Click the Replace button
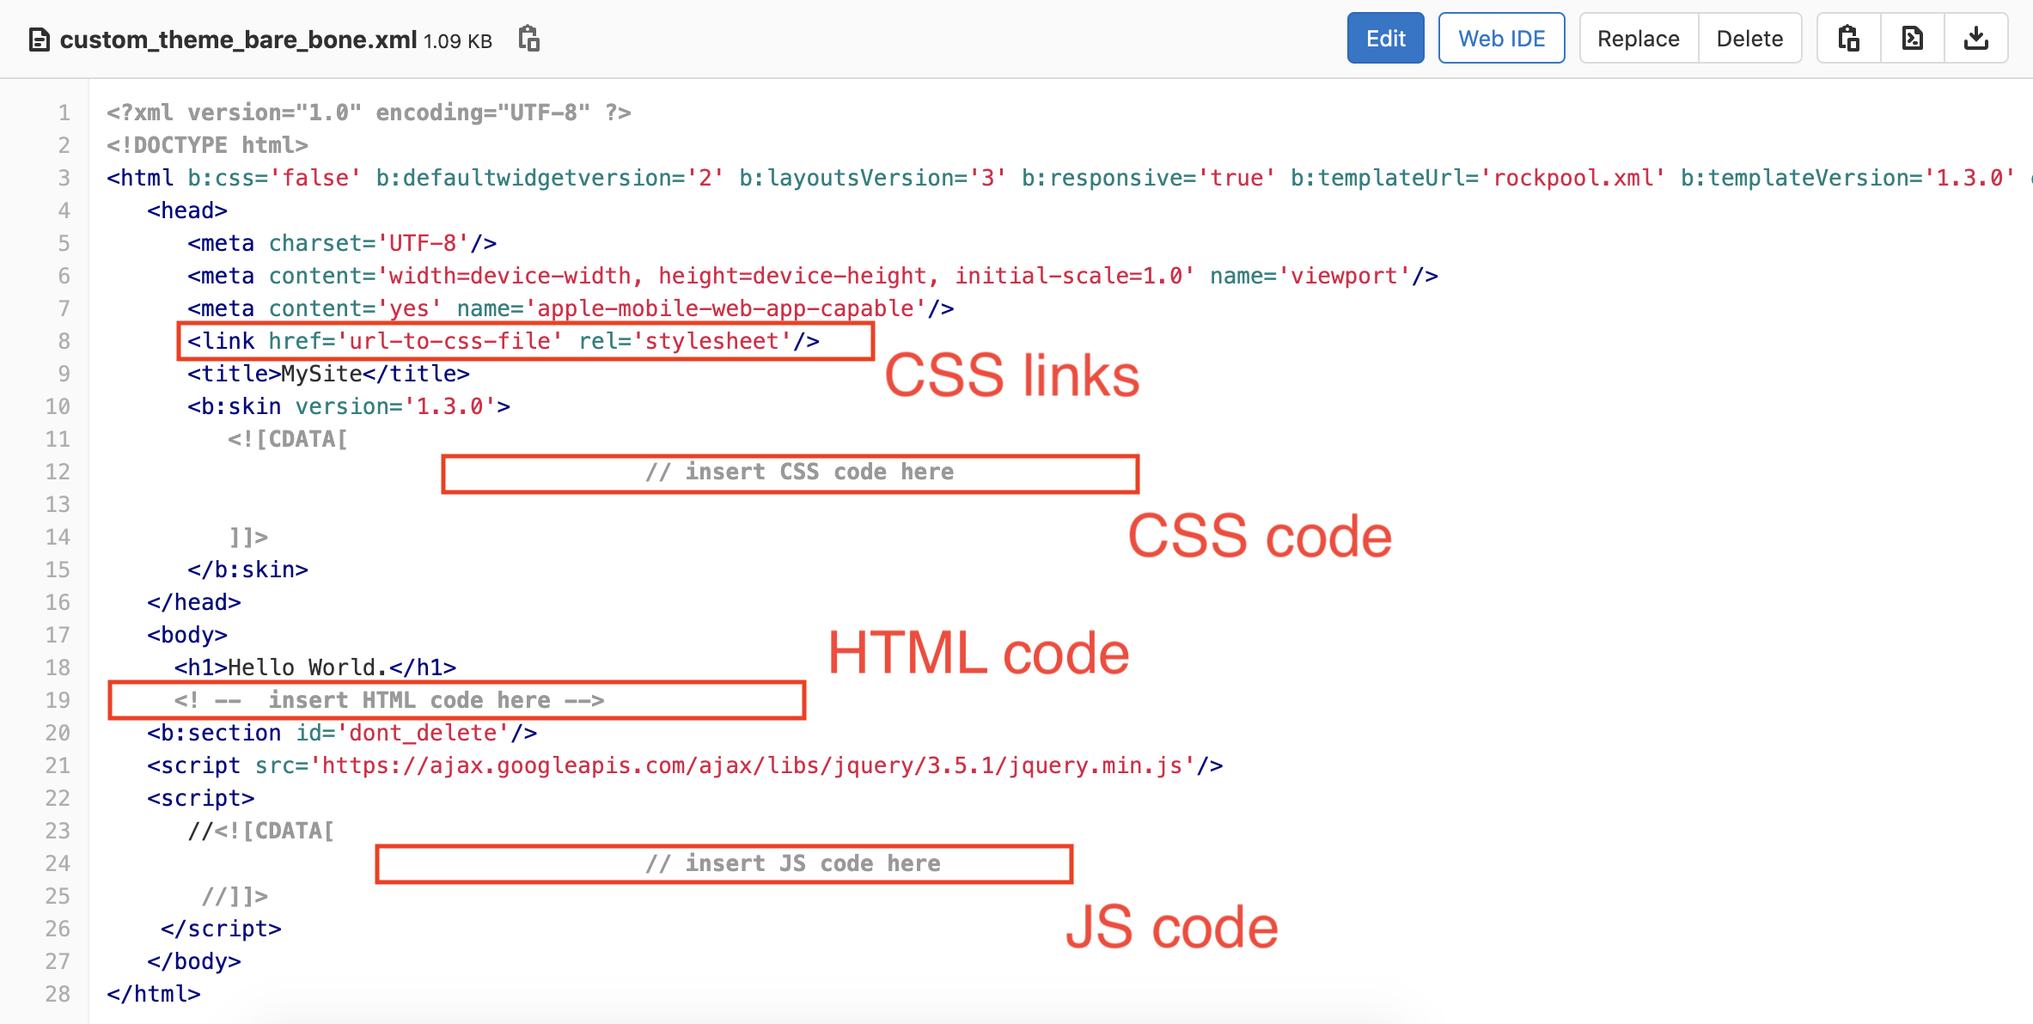Image resolution: width=2033 pixels, height=1024 pixels. tap(1638, 37)
